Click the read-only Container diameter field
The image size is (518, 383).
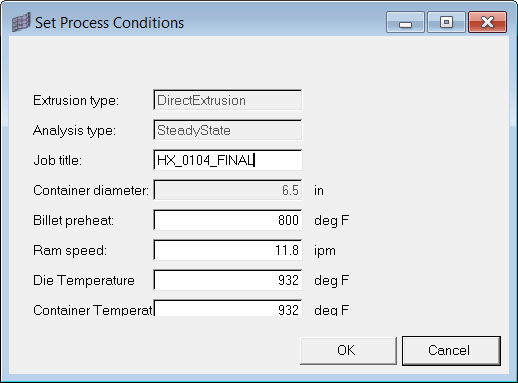(x=228, y=190)
